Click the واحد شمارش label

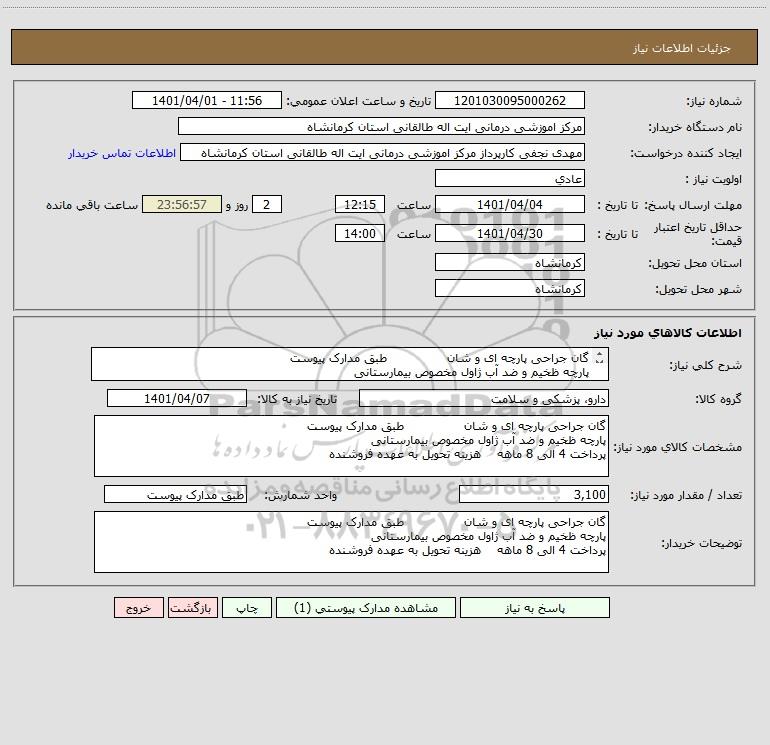(301, 495)
